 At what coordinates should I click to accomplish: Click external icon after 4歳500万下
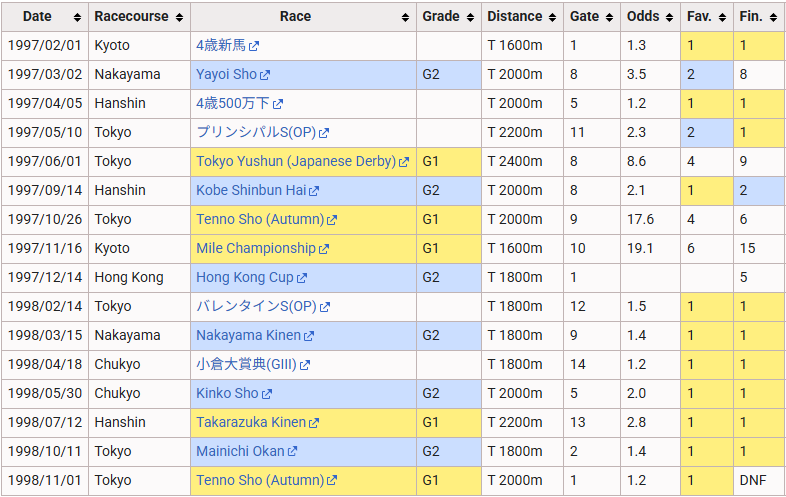point(278,104)
